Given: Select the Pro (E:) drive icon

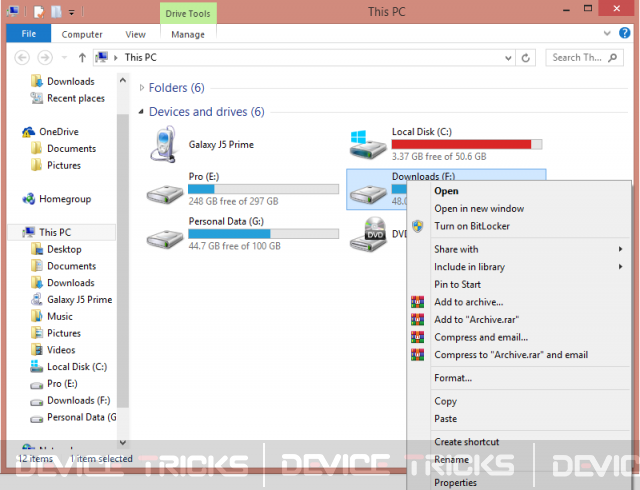Looking at the screenshot, I should tap(165, 194).
